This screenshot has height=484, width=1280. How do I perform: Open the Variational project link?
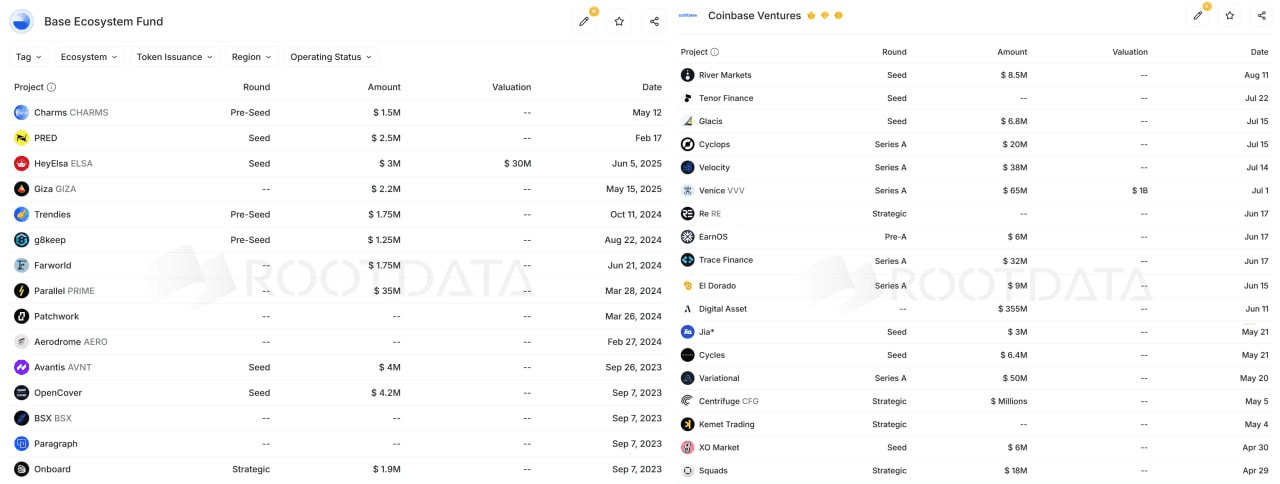tap(719, 378)
